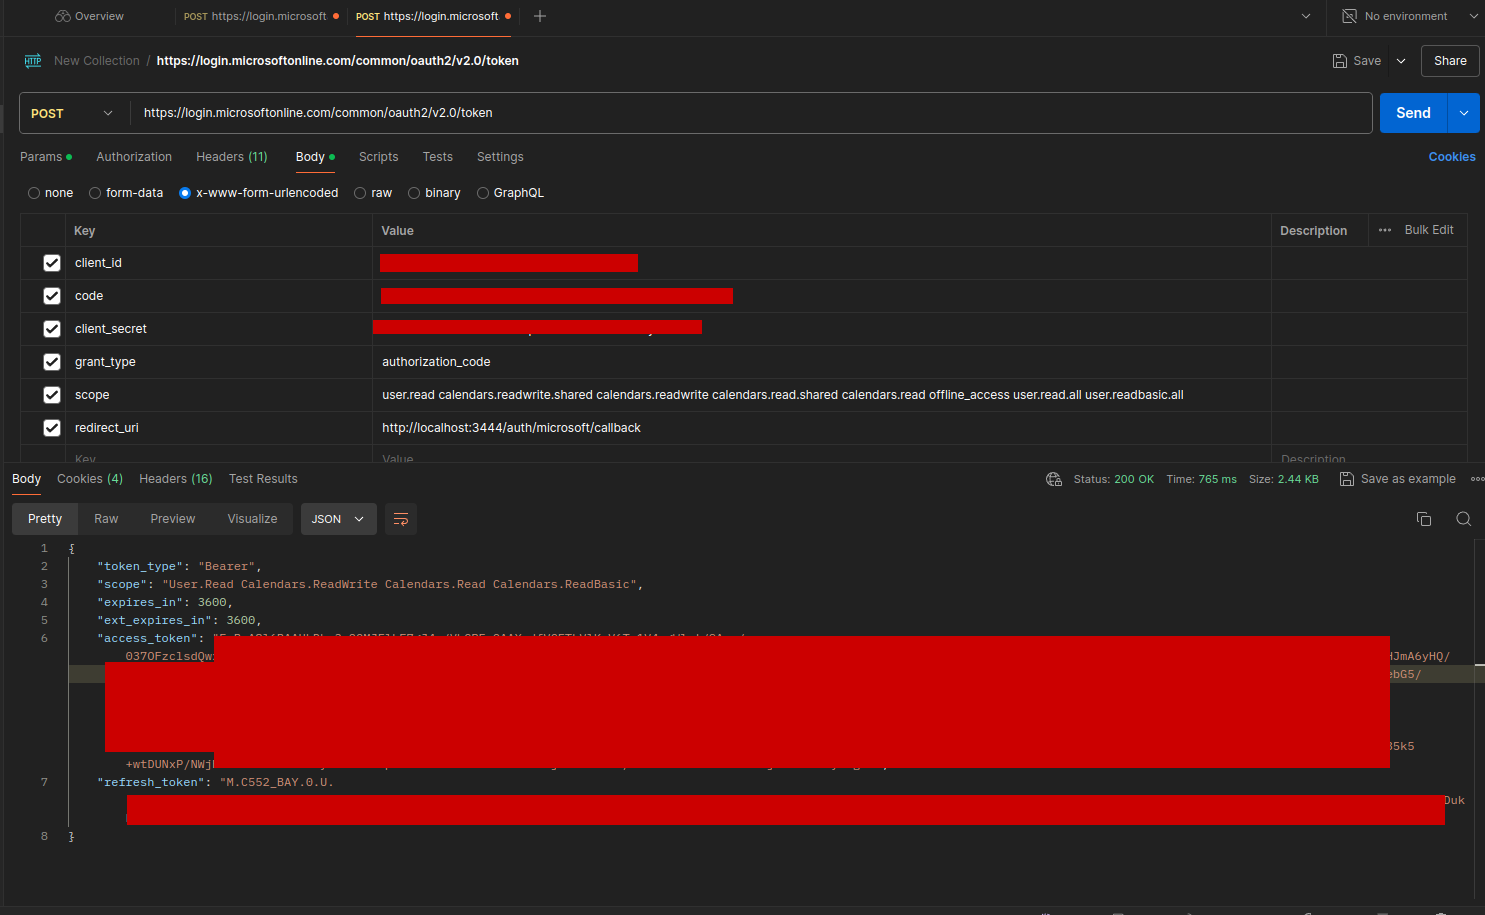Switch to the Settings tab
The width and height of the screenshot is (1485, 915).
tap(500, 157)
